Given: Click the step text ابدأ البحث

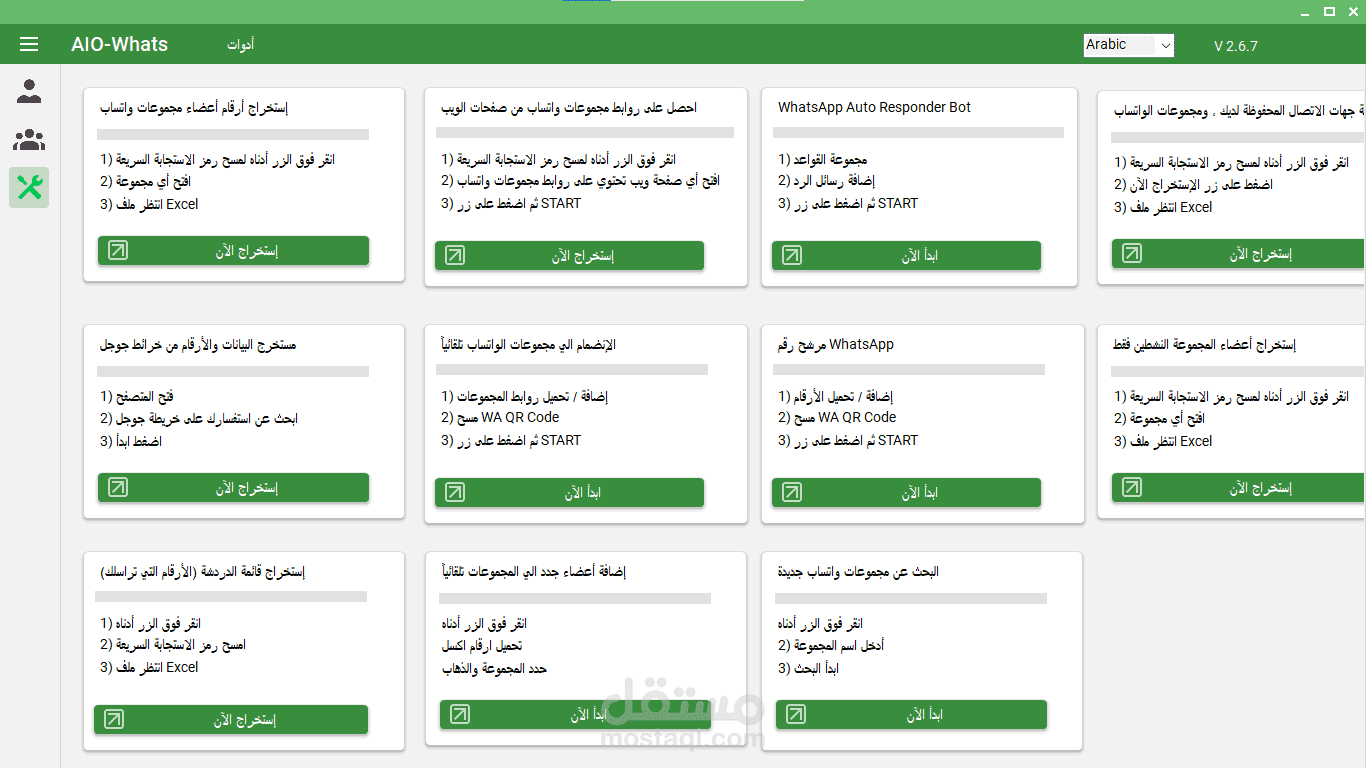Looking at the screenshot, I should [x=816, y=668].
